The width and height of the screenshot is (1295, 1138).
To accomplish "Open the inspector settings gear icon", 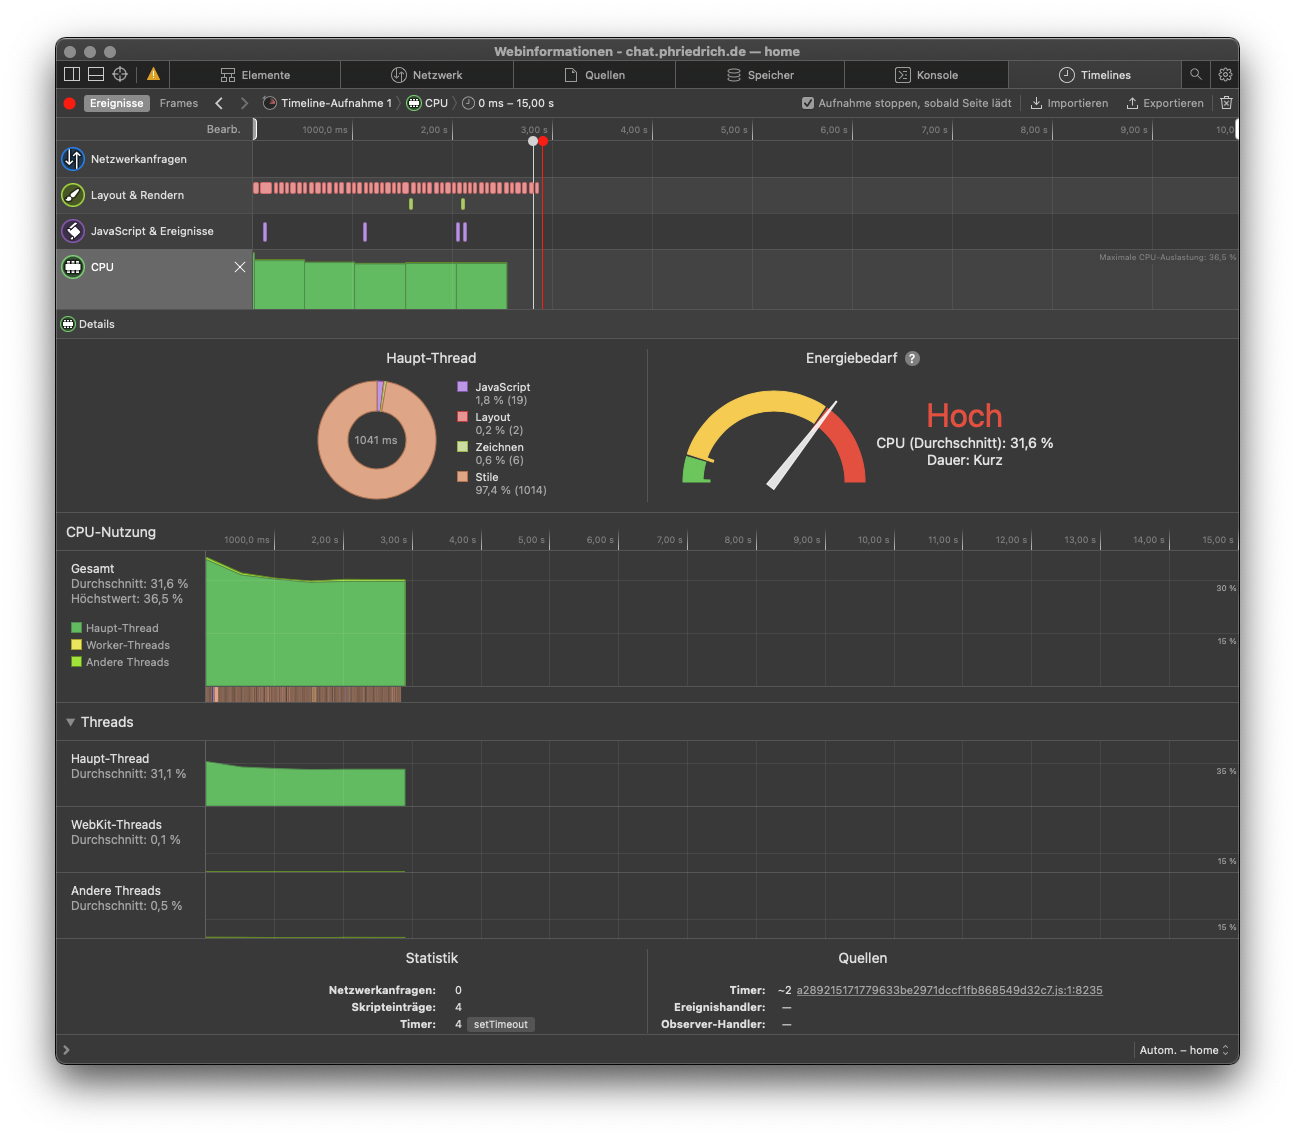I will click(x=1225, y=74).
